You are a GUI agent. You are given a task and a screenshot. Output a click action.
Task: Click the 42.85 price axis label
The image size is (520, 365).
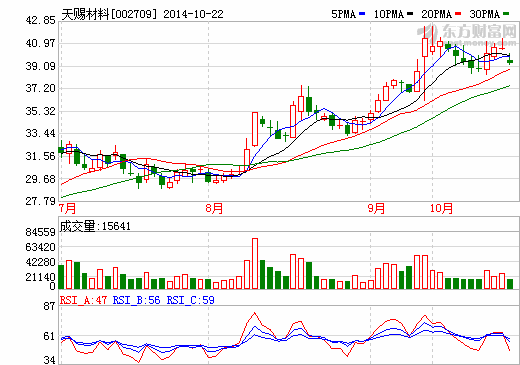[40, 20]
